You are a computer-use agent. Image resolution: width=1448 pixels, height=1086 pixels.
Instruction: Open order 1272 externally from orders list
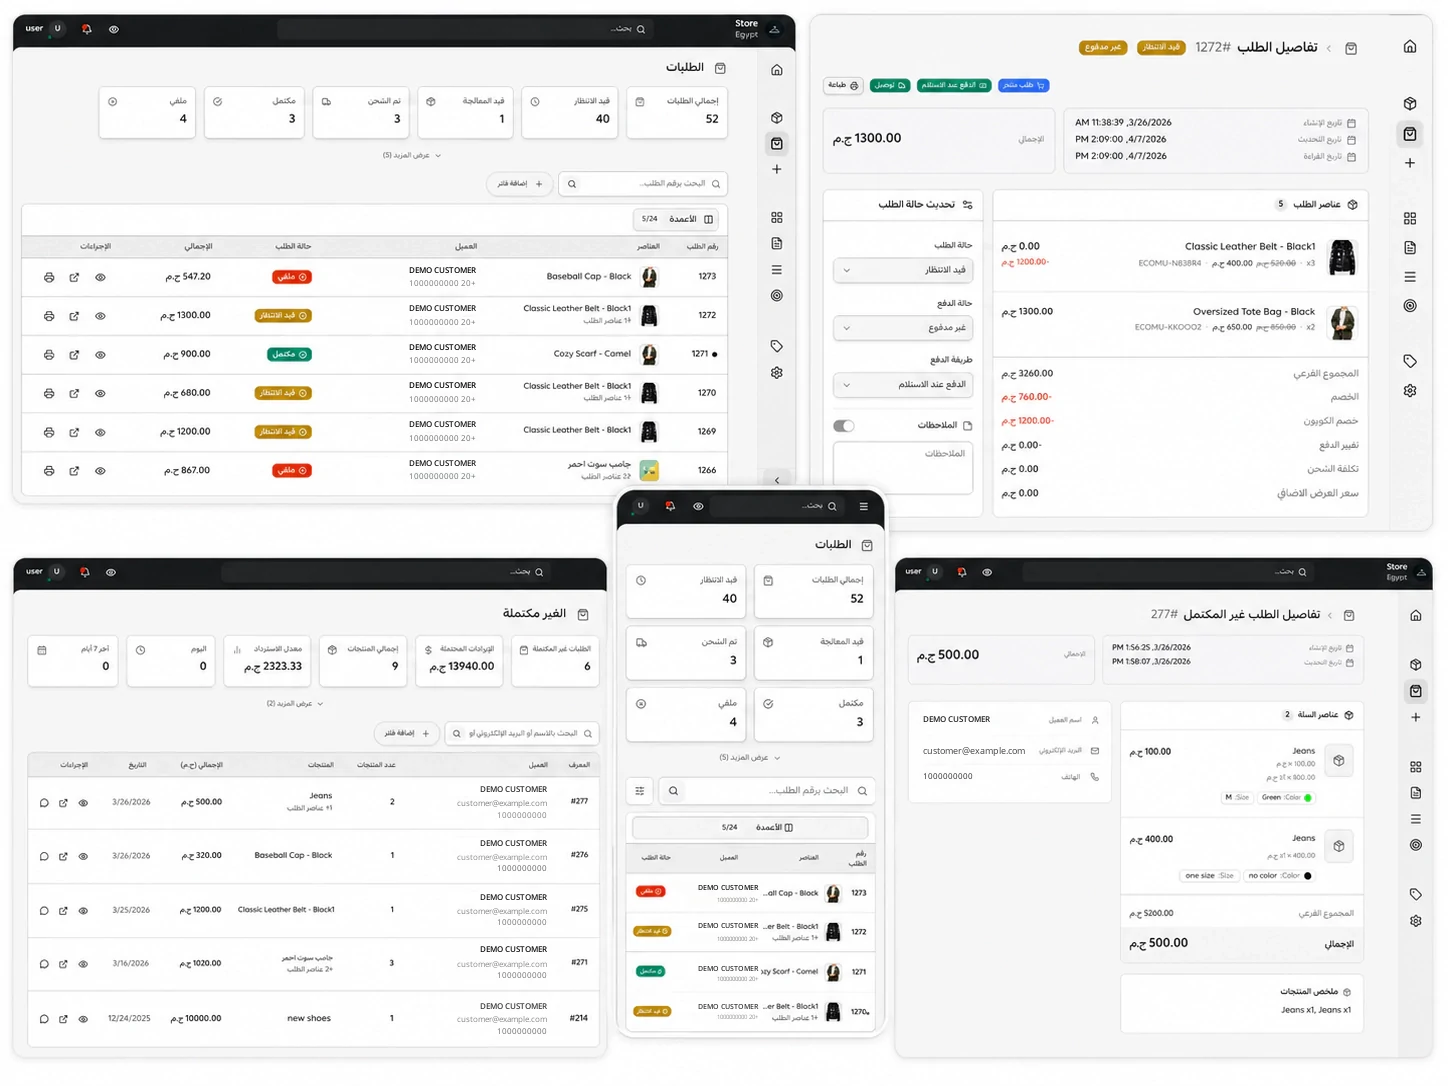pyautogui.click(x=74, y=316)
